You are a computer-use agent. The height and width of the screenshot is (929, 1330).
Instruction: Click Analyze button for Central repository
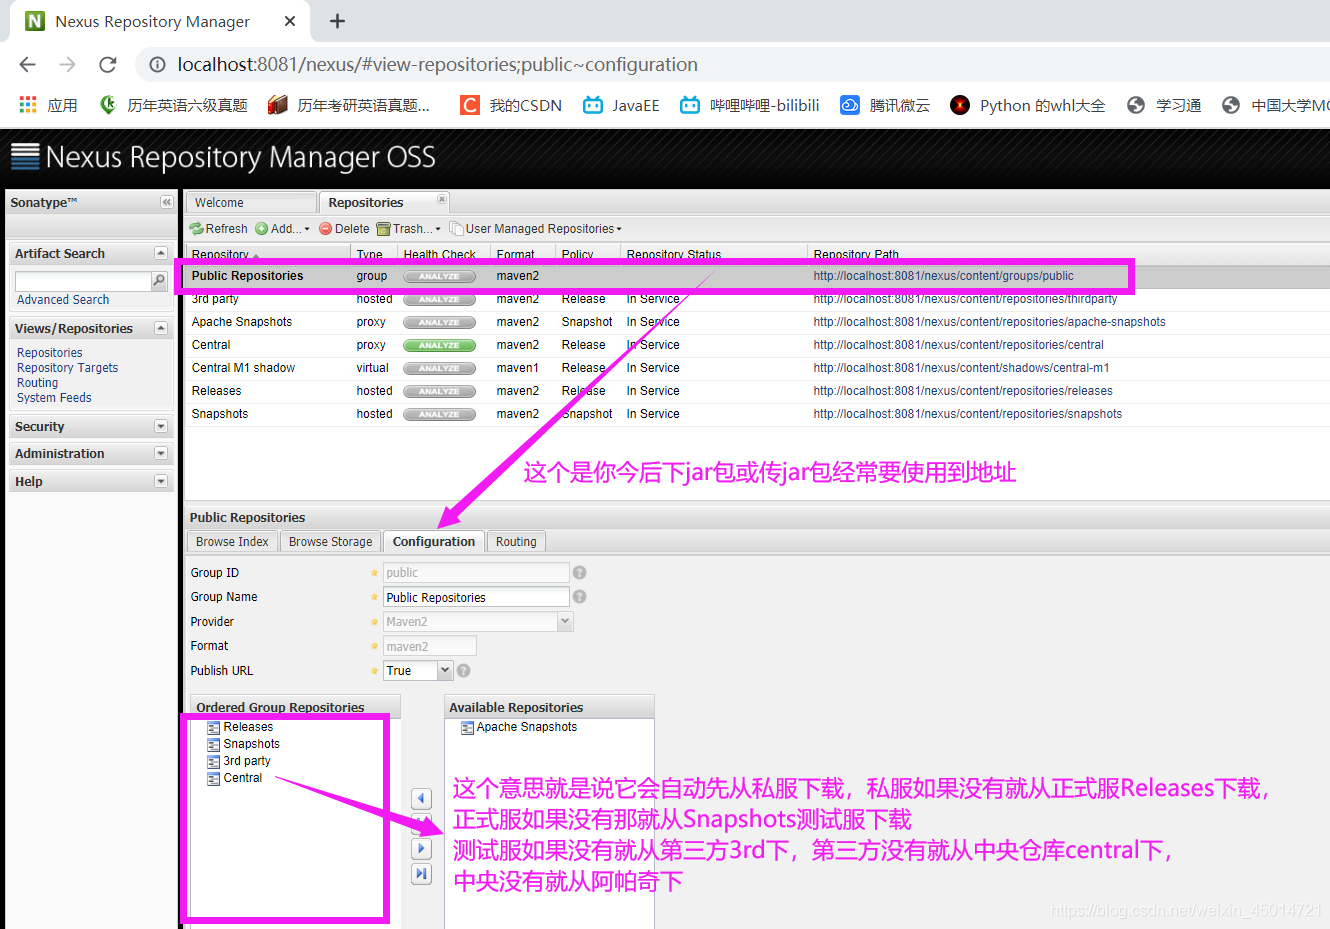coord(439,345)
